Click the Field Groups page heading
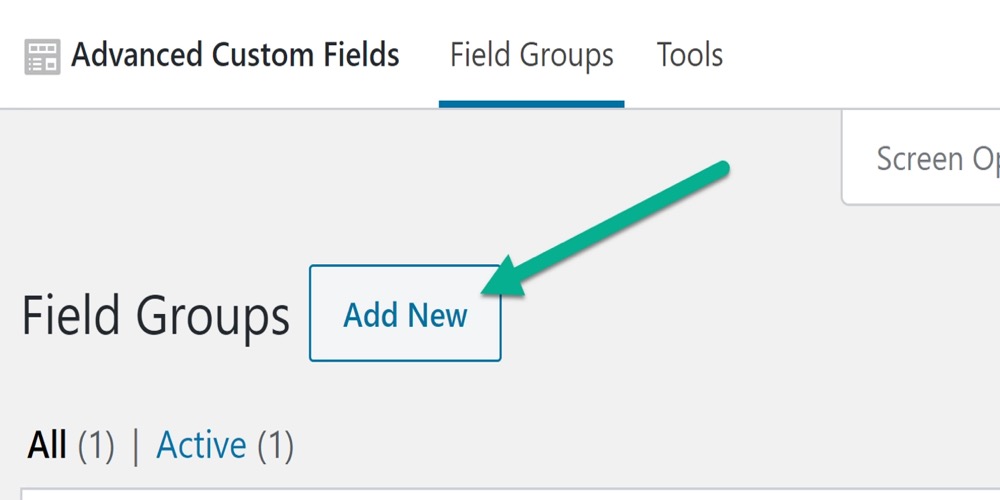The width and height of the screenshot is (1000, 500). [x=156, y=316]
